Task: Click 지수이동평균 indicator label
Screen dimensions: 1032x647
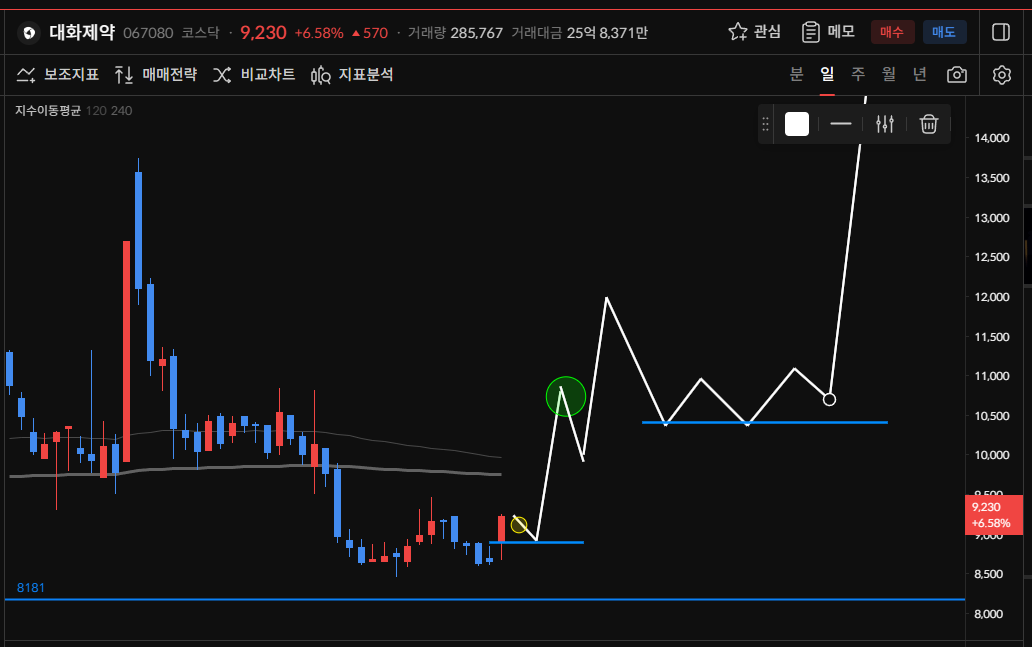Action: (x=47, y=111)
